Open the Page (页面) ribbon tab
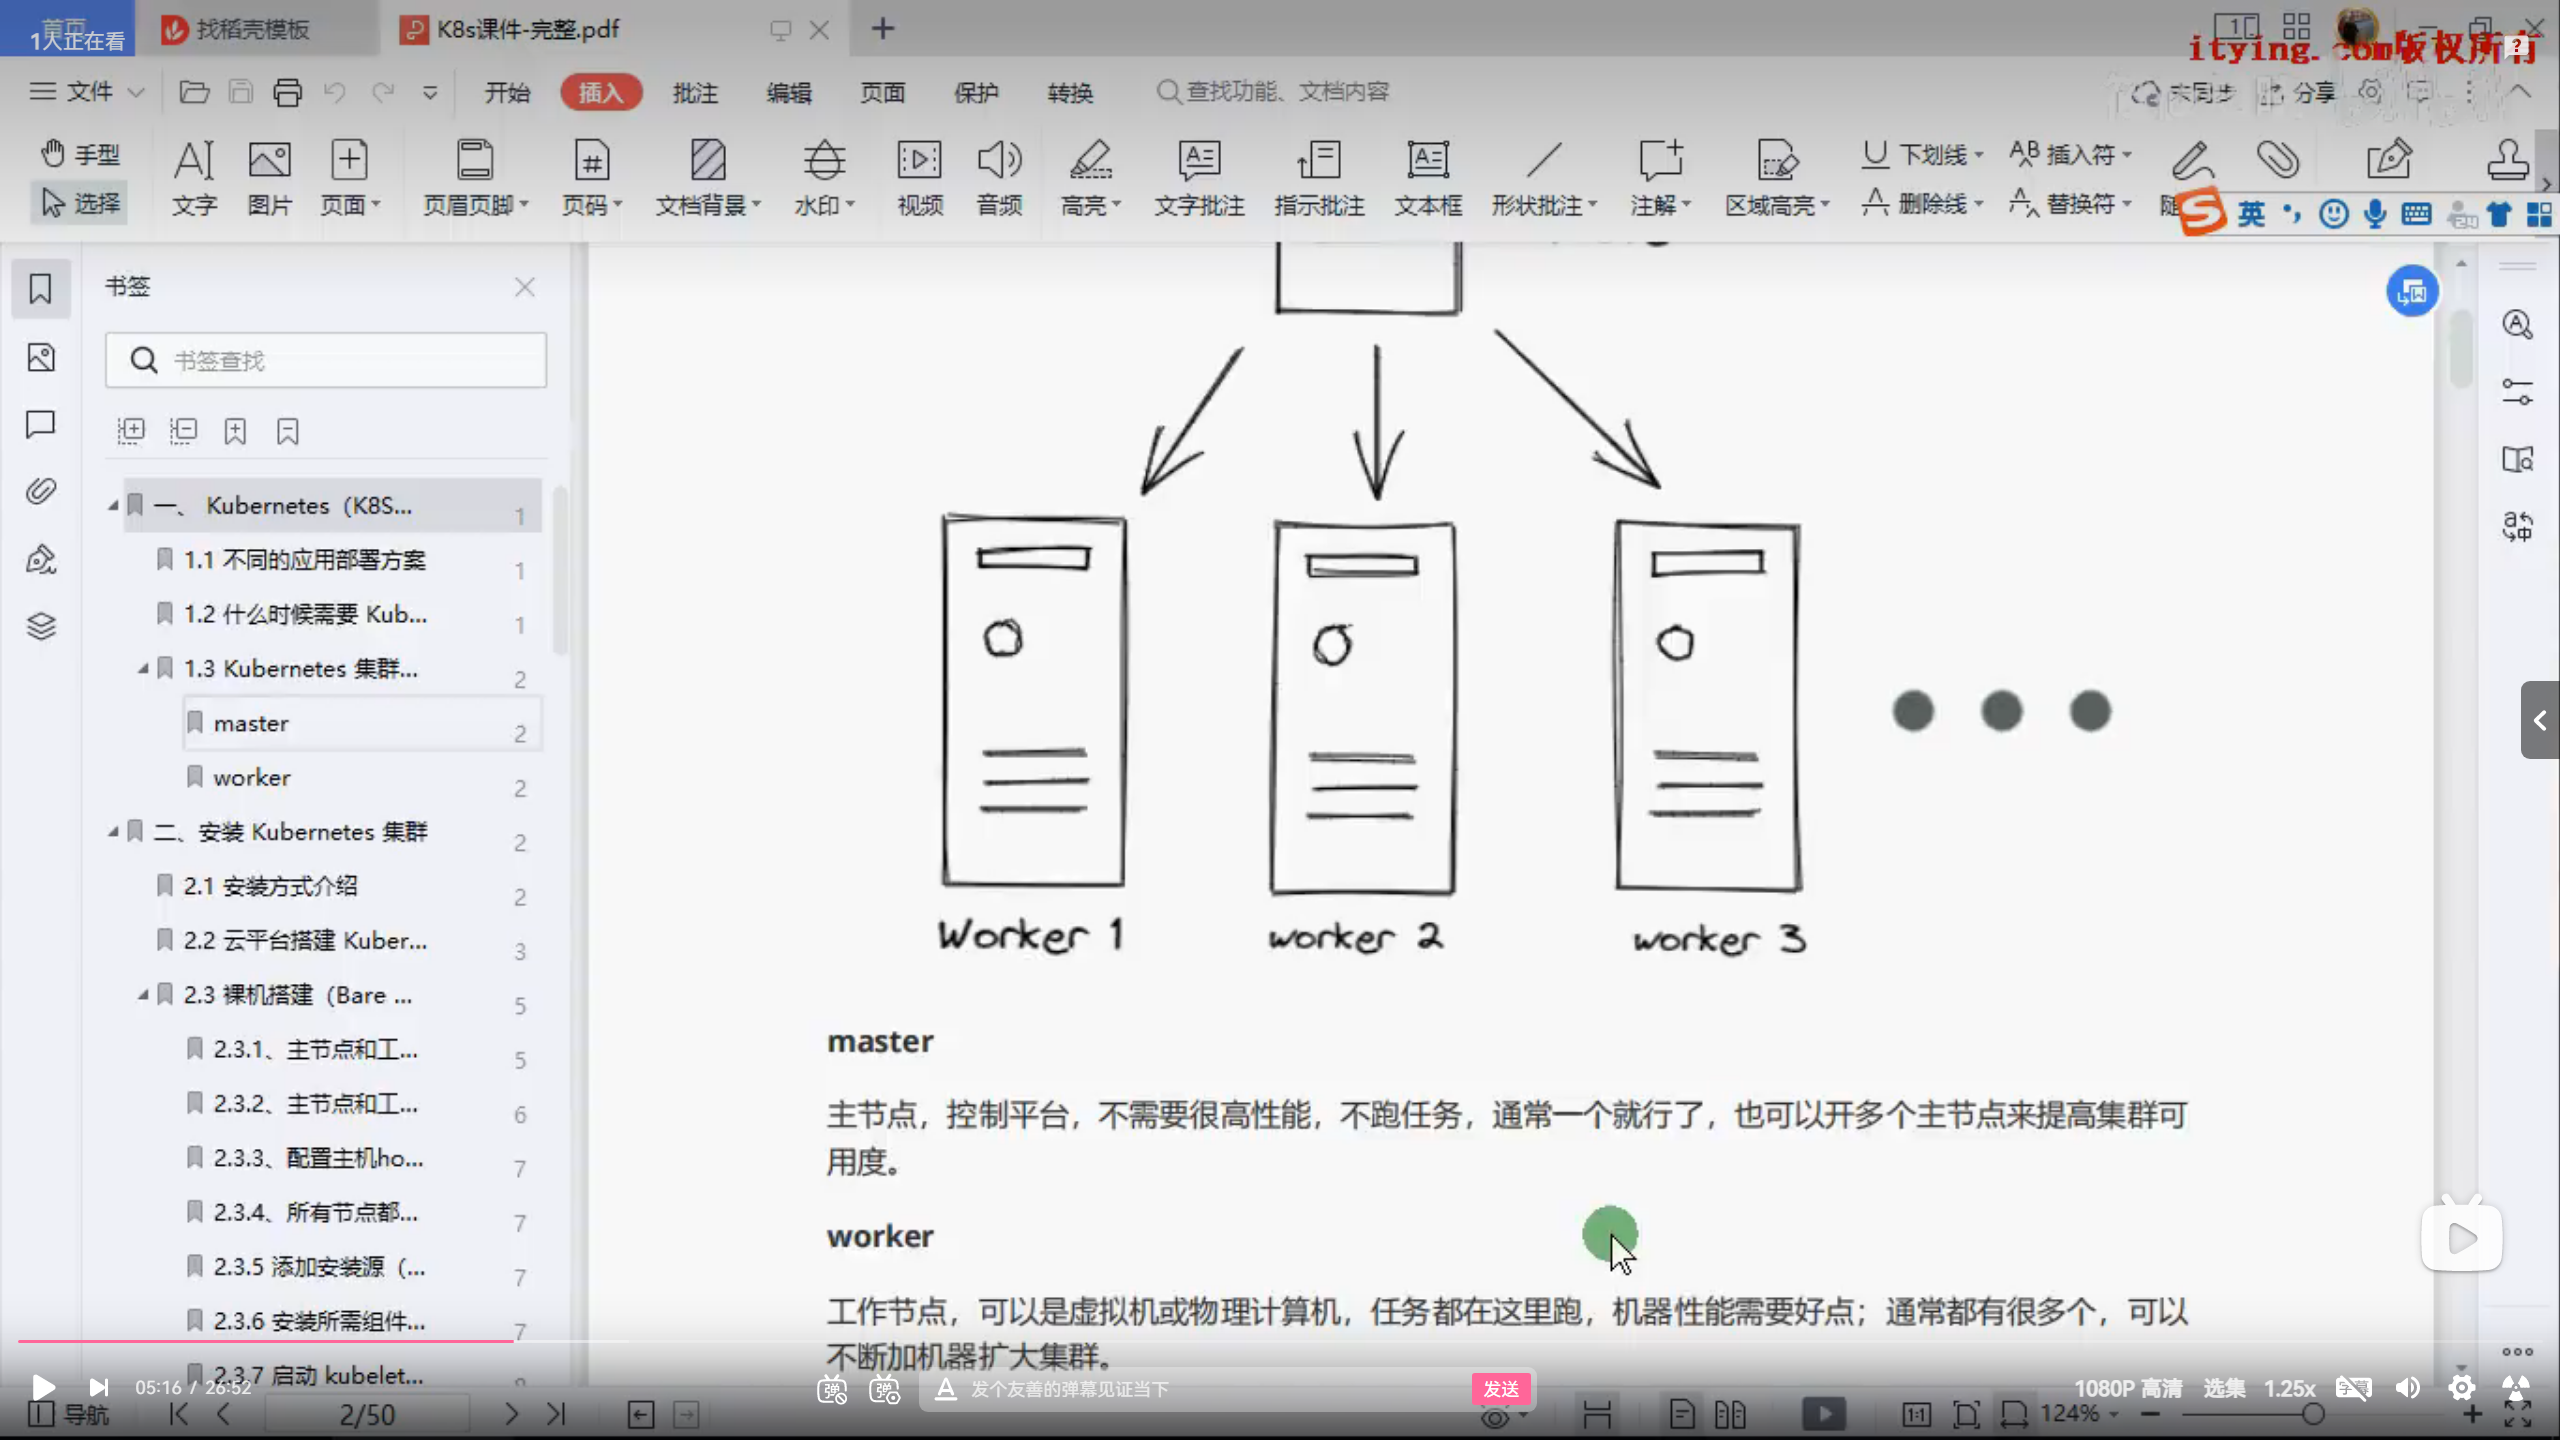 pyautogui.click(x=883, y=92)
